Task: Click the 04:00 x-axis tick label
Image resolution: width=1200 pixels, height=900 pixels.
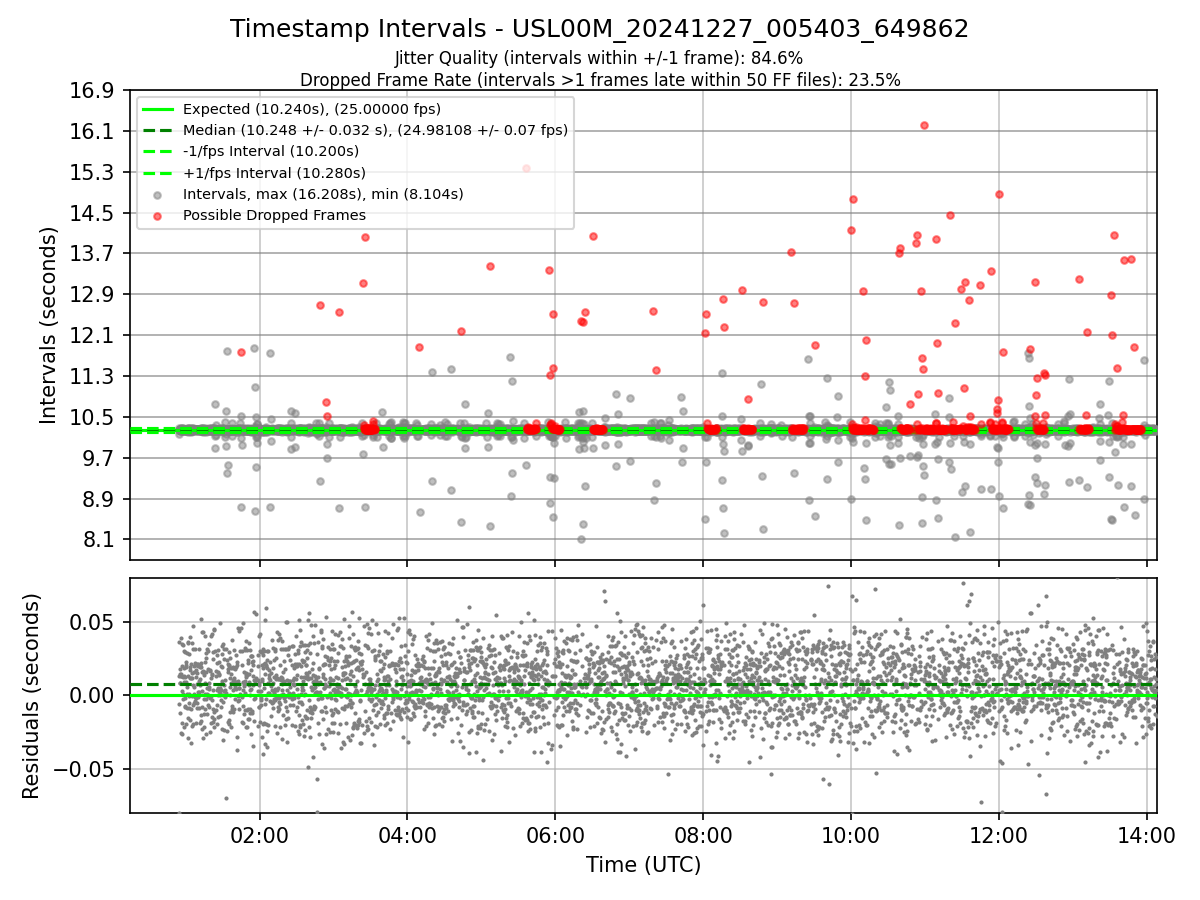Action: (407, 835)
